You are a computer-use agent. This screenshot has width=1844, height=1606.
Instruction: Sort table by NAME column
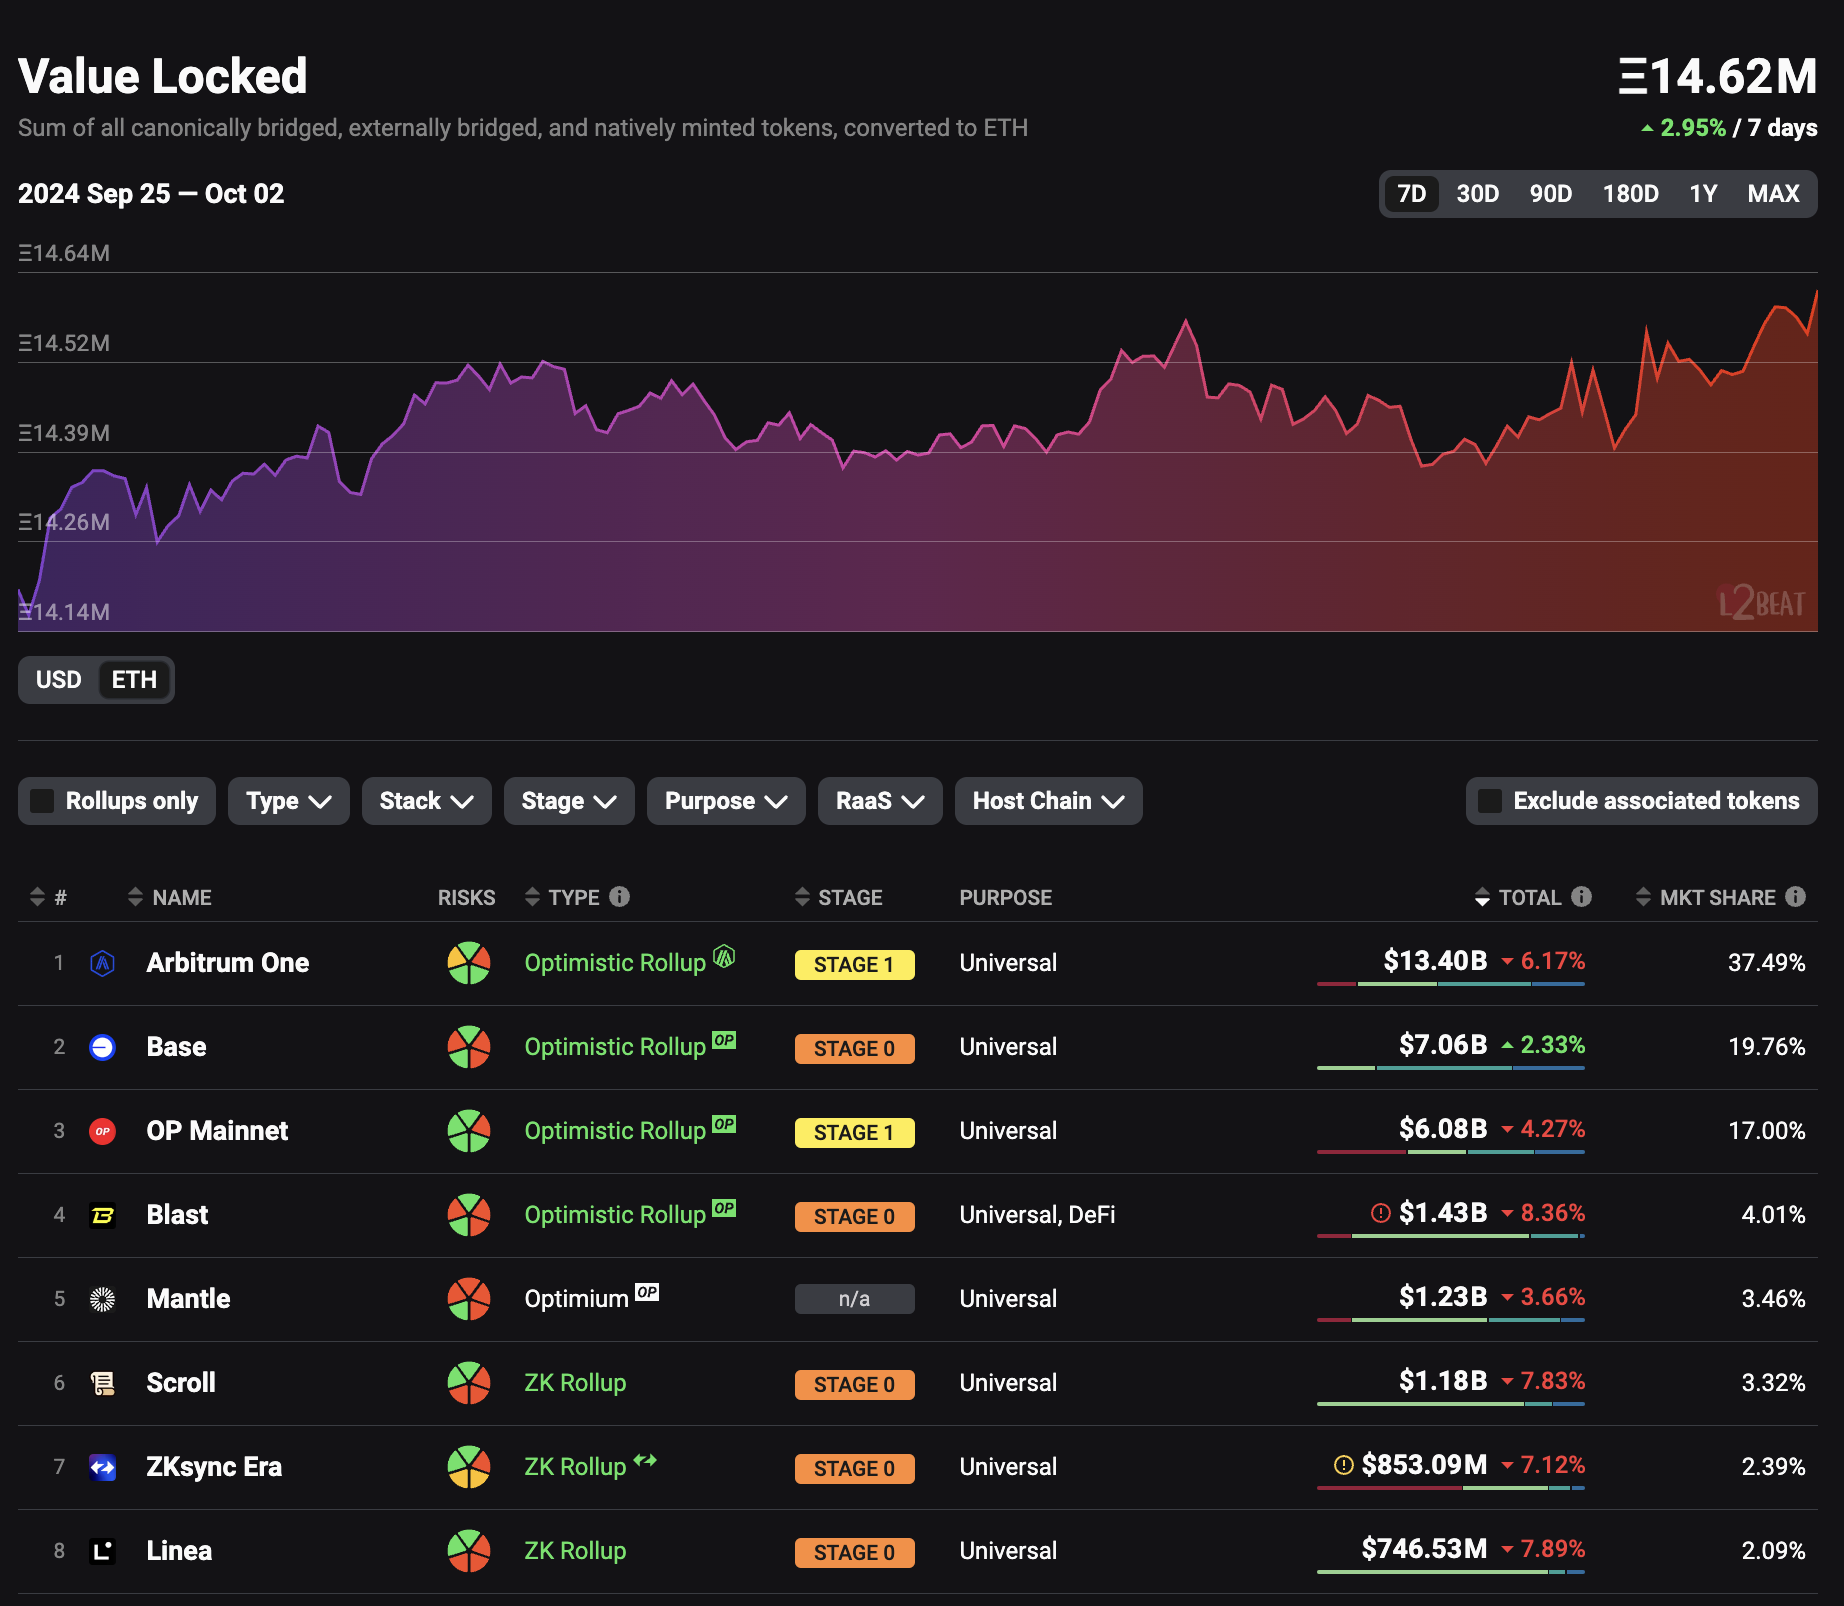point(169,897)
